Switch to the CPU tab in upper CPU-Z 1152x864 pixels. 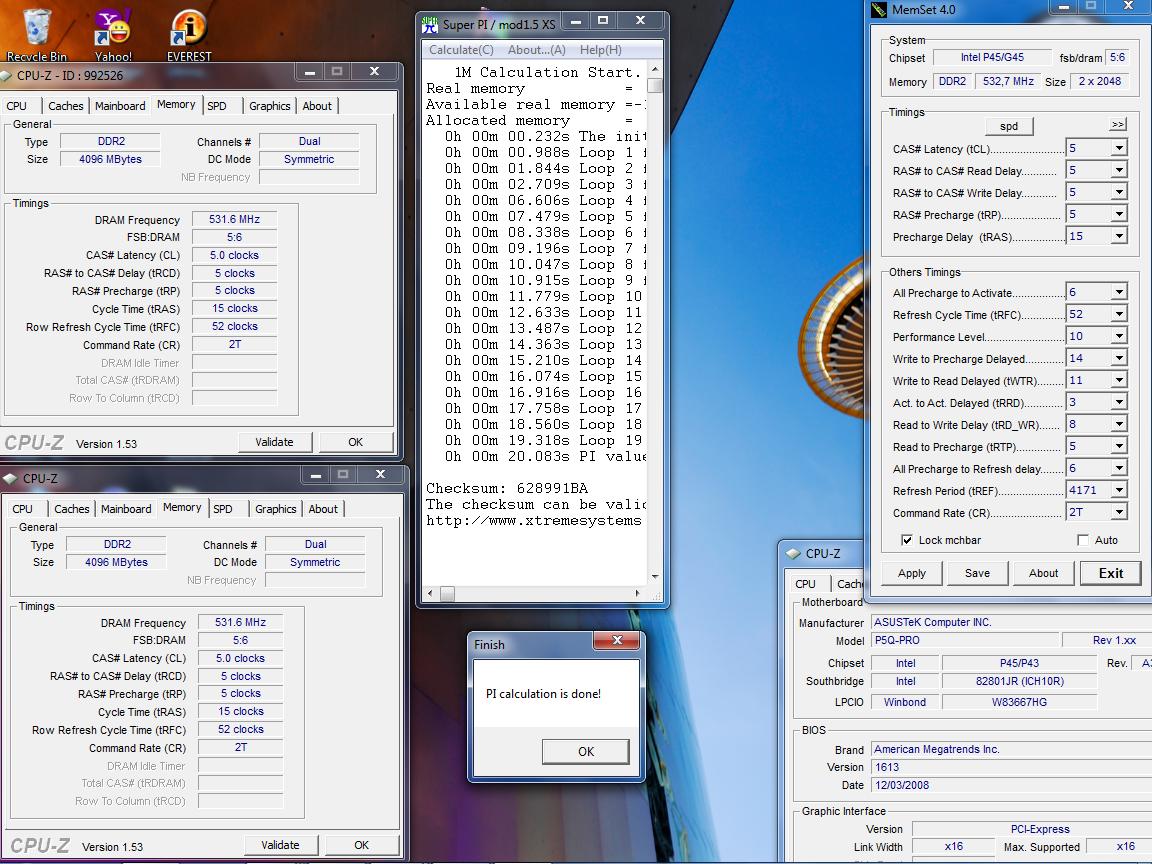coord(17,106)
